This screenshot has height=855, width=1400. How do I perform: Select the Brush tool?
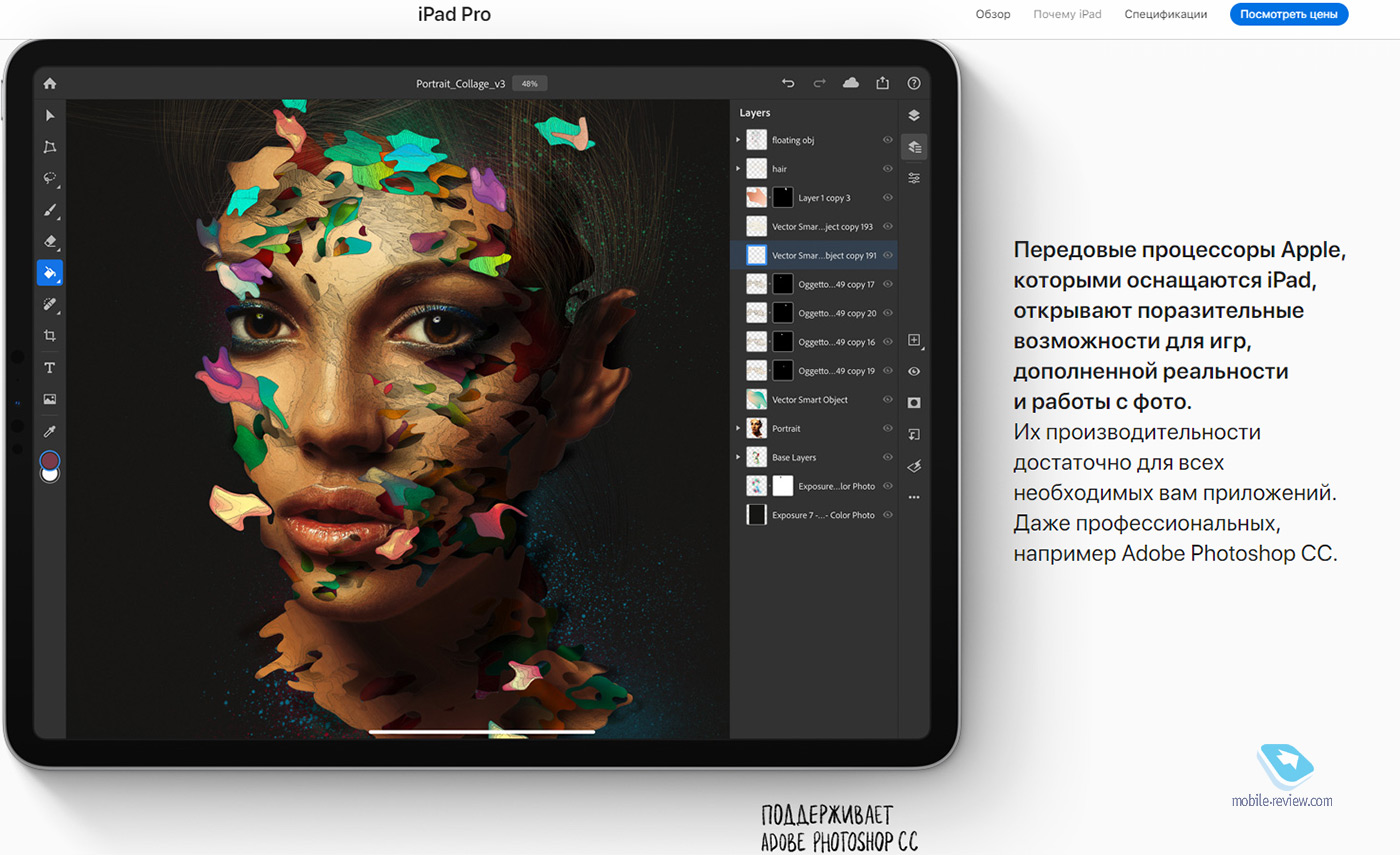tap(50, 210)
